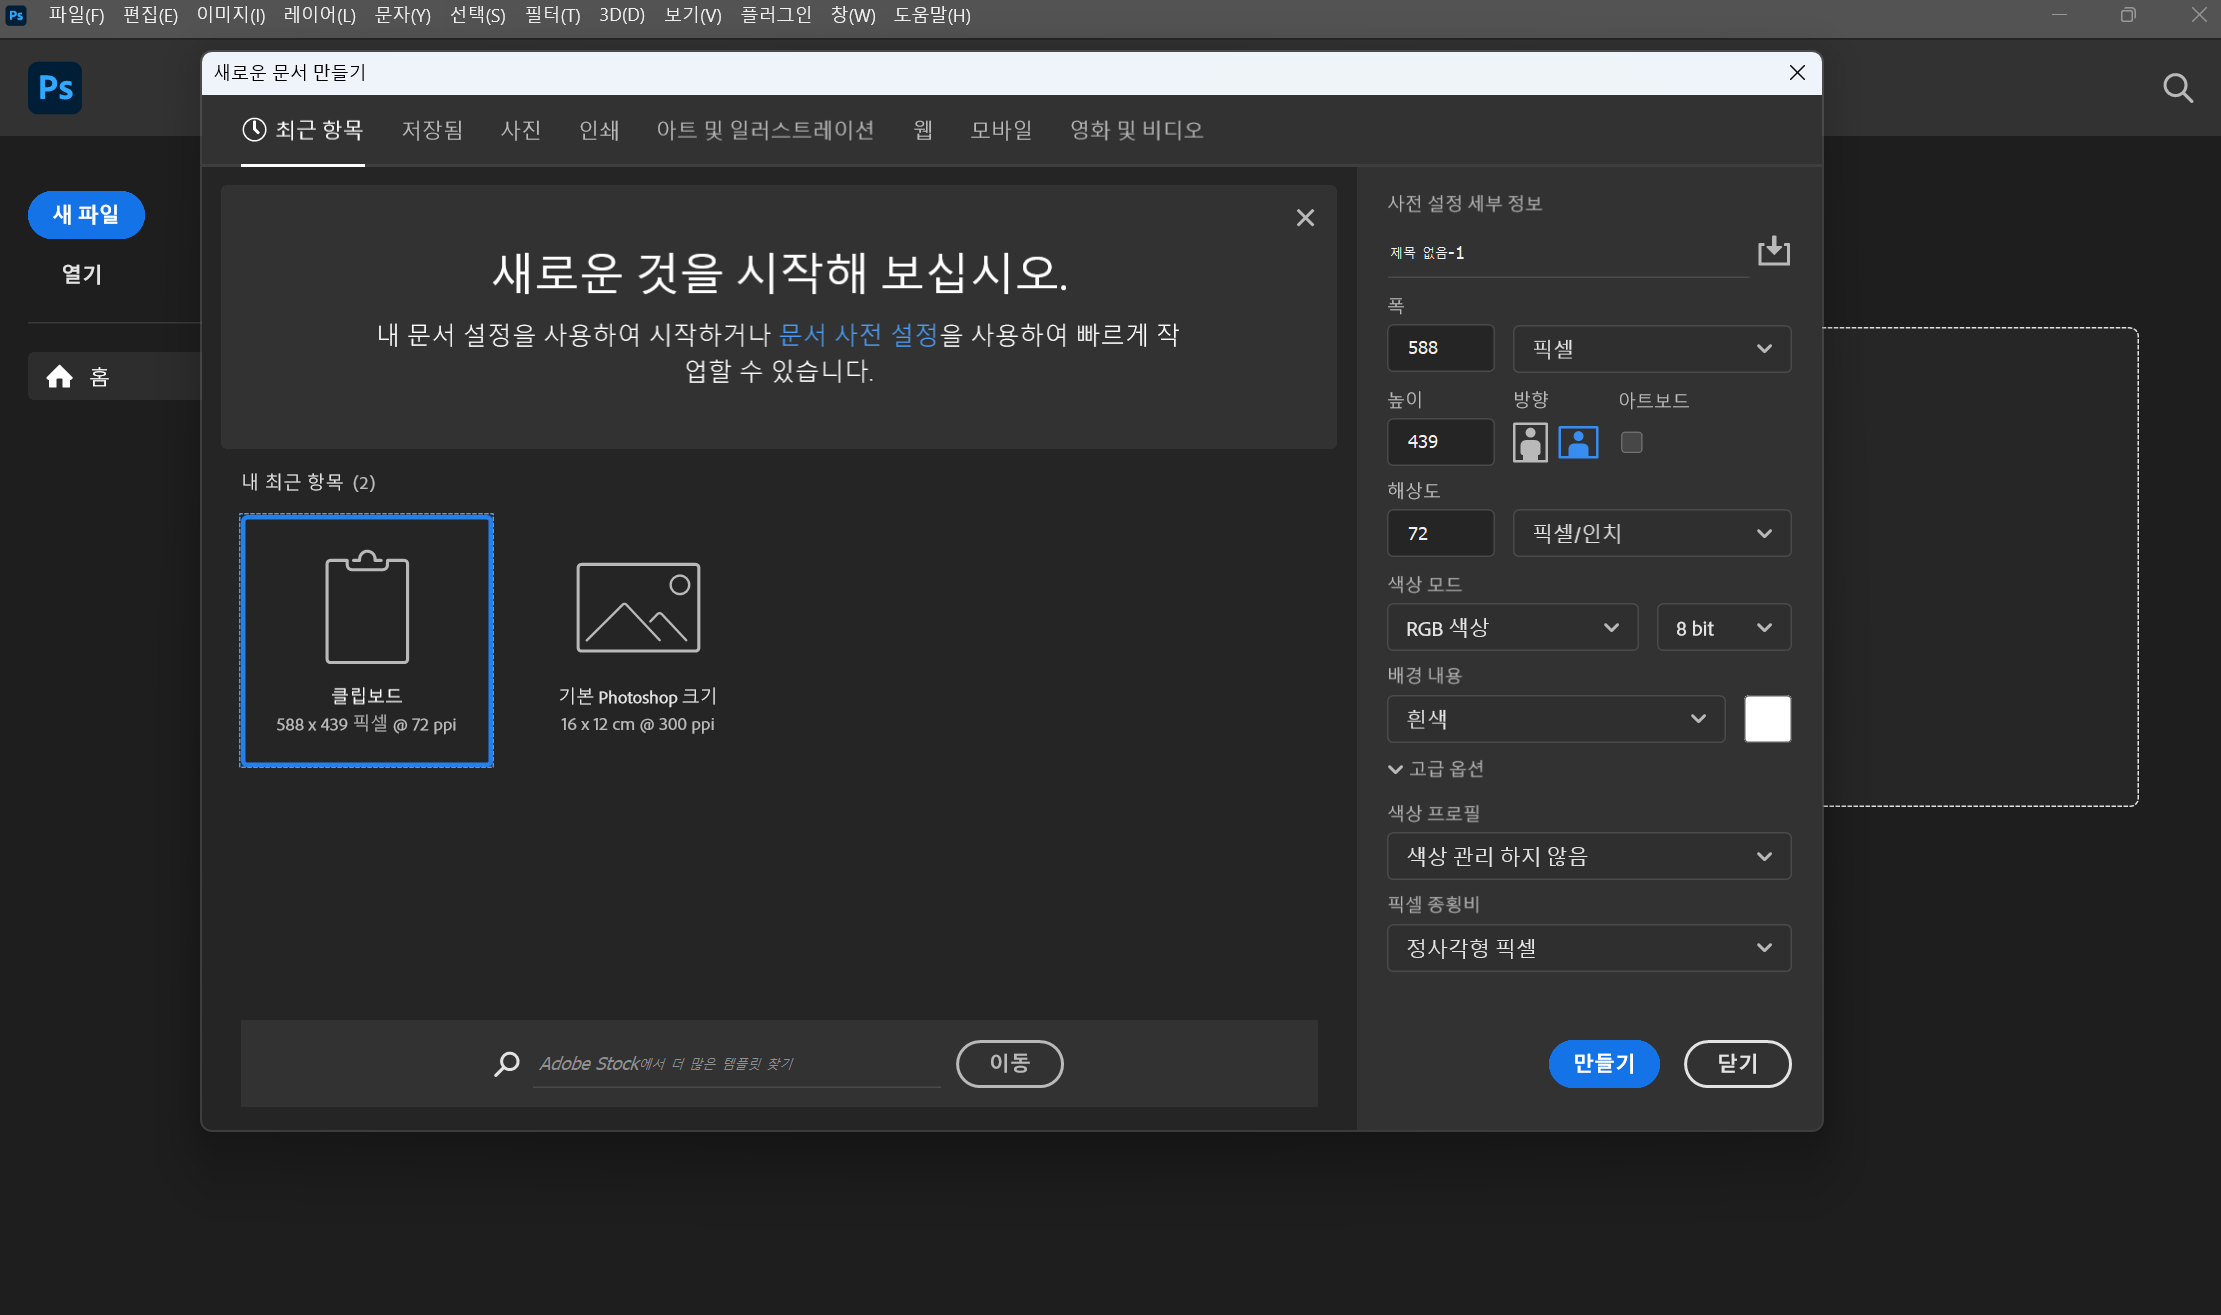Open the 8 bit depth dropdown

[x=1723, y=627]
